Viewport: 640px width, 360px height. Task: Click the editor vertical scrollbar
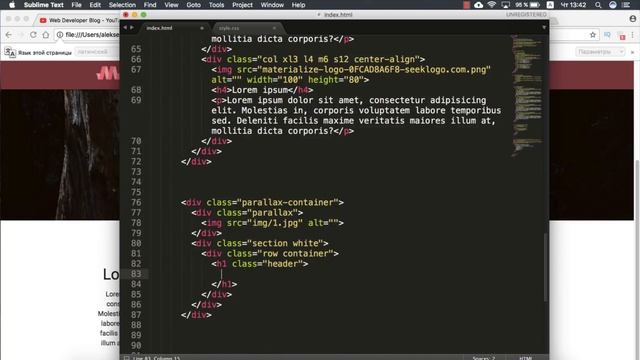tap(546, 267)
